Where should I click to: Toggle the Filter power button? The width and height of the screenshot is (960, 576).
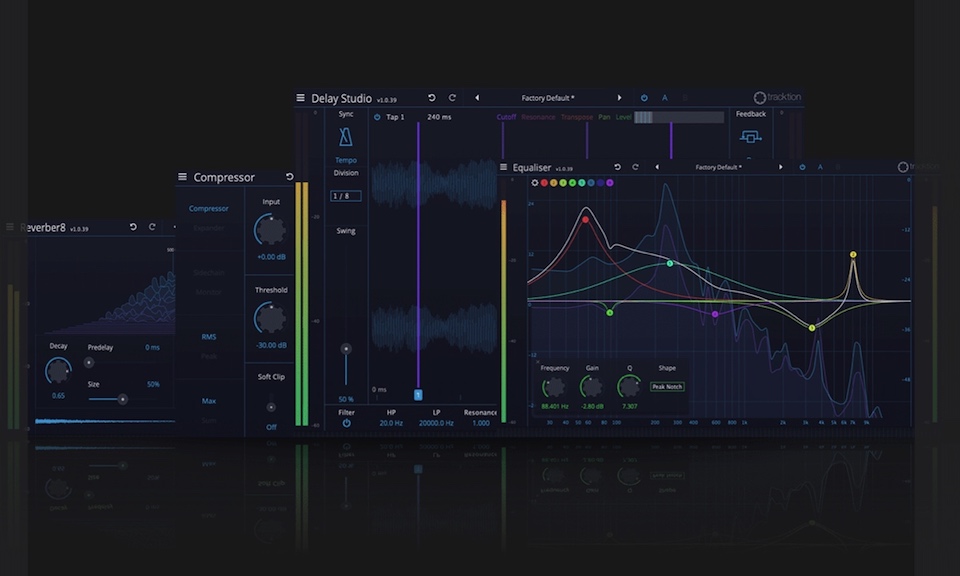(x=347, y=423)
